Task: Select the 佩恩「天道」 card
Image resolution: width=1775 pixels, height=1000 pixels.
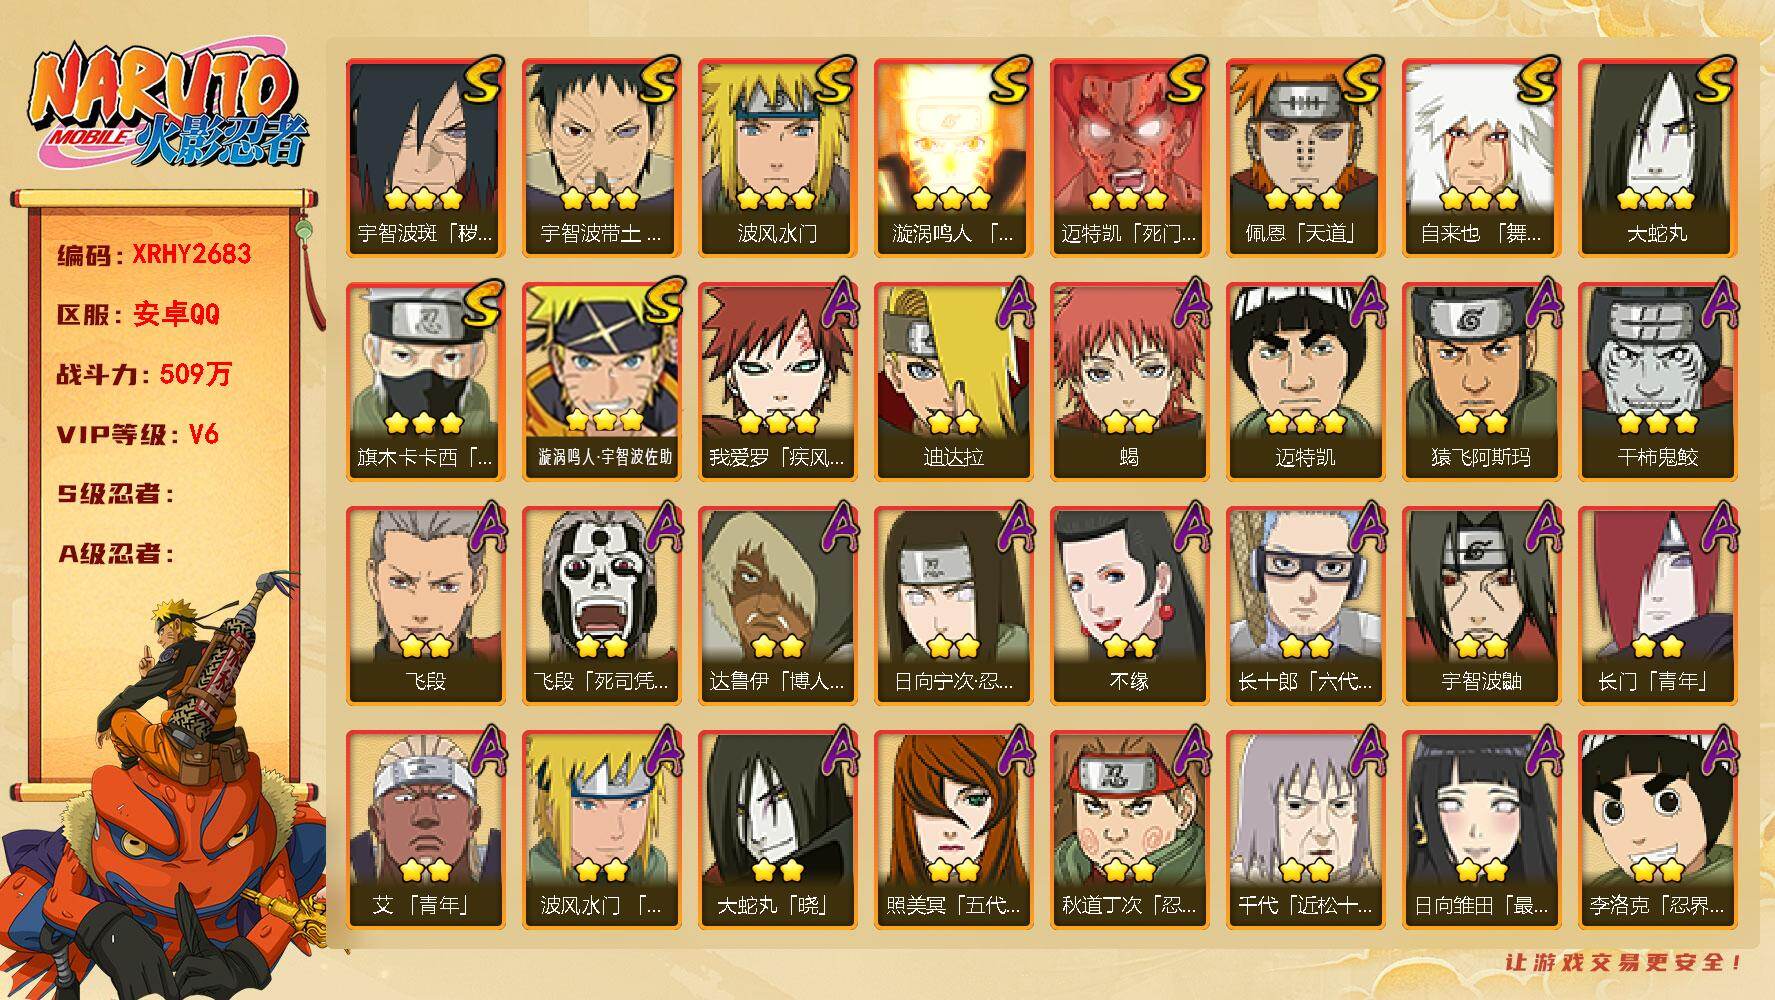Action: tap(1305, 158)
